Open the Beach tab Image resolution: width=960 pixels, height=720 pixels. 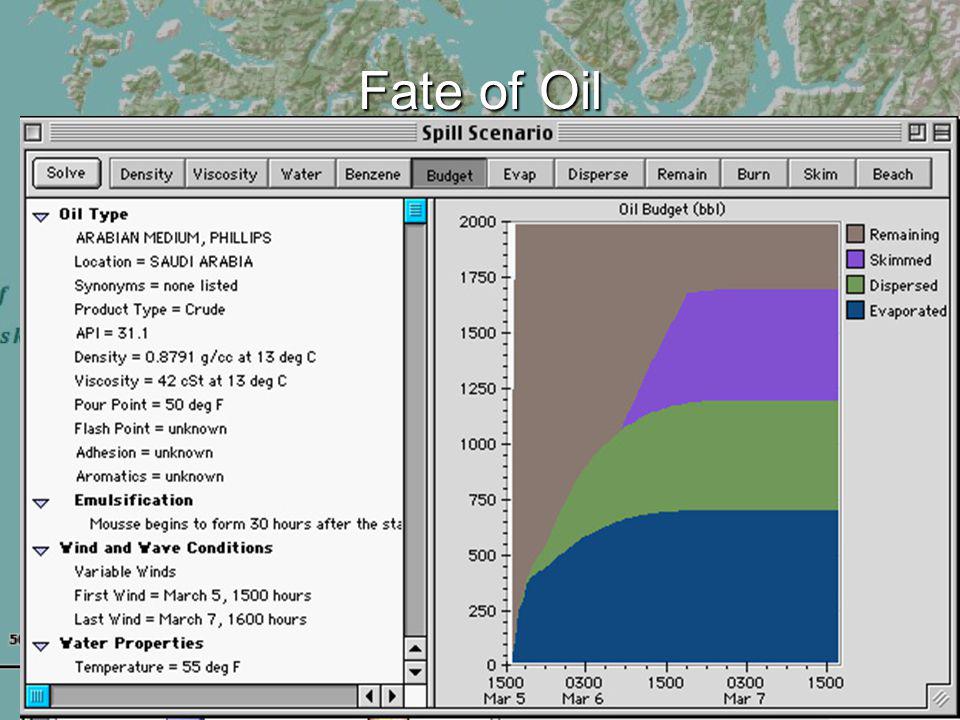point(893,174)
